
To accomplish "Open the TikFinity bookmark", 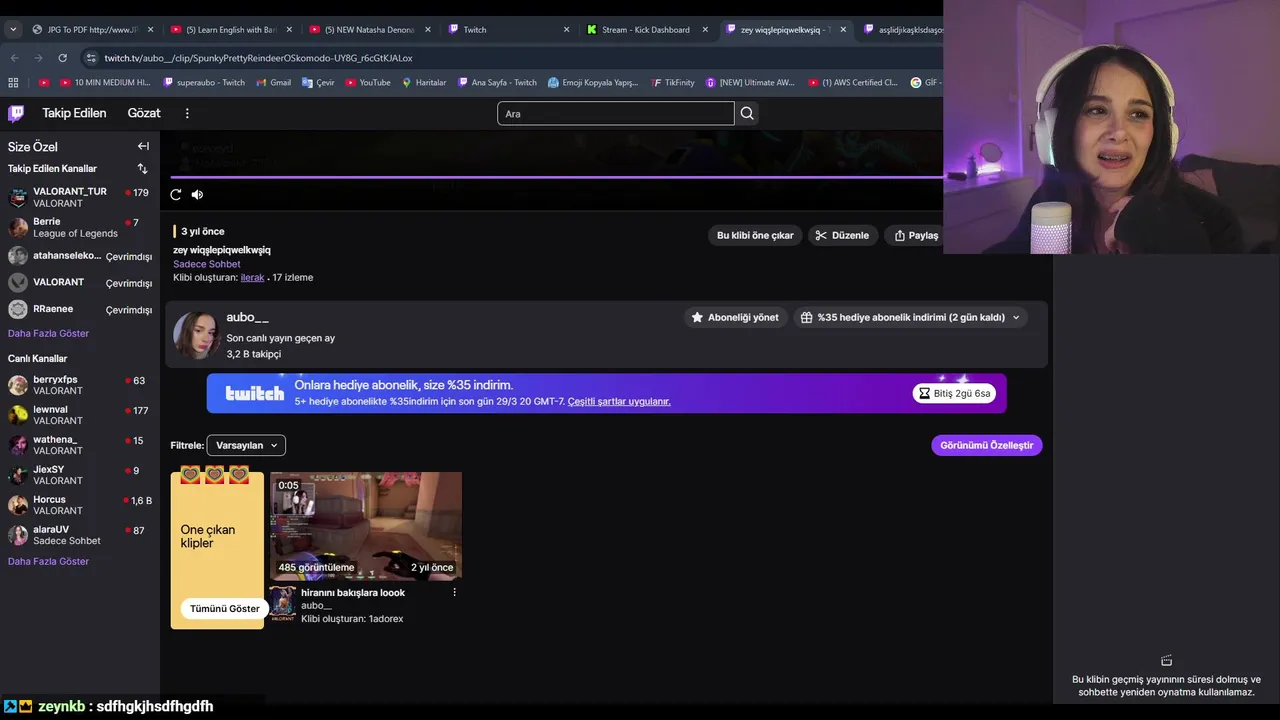I will pos(672,82).
